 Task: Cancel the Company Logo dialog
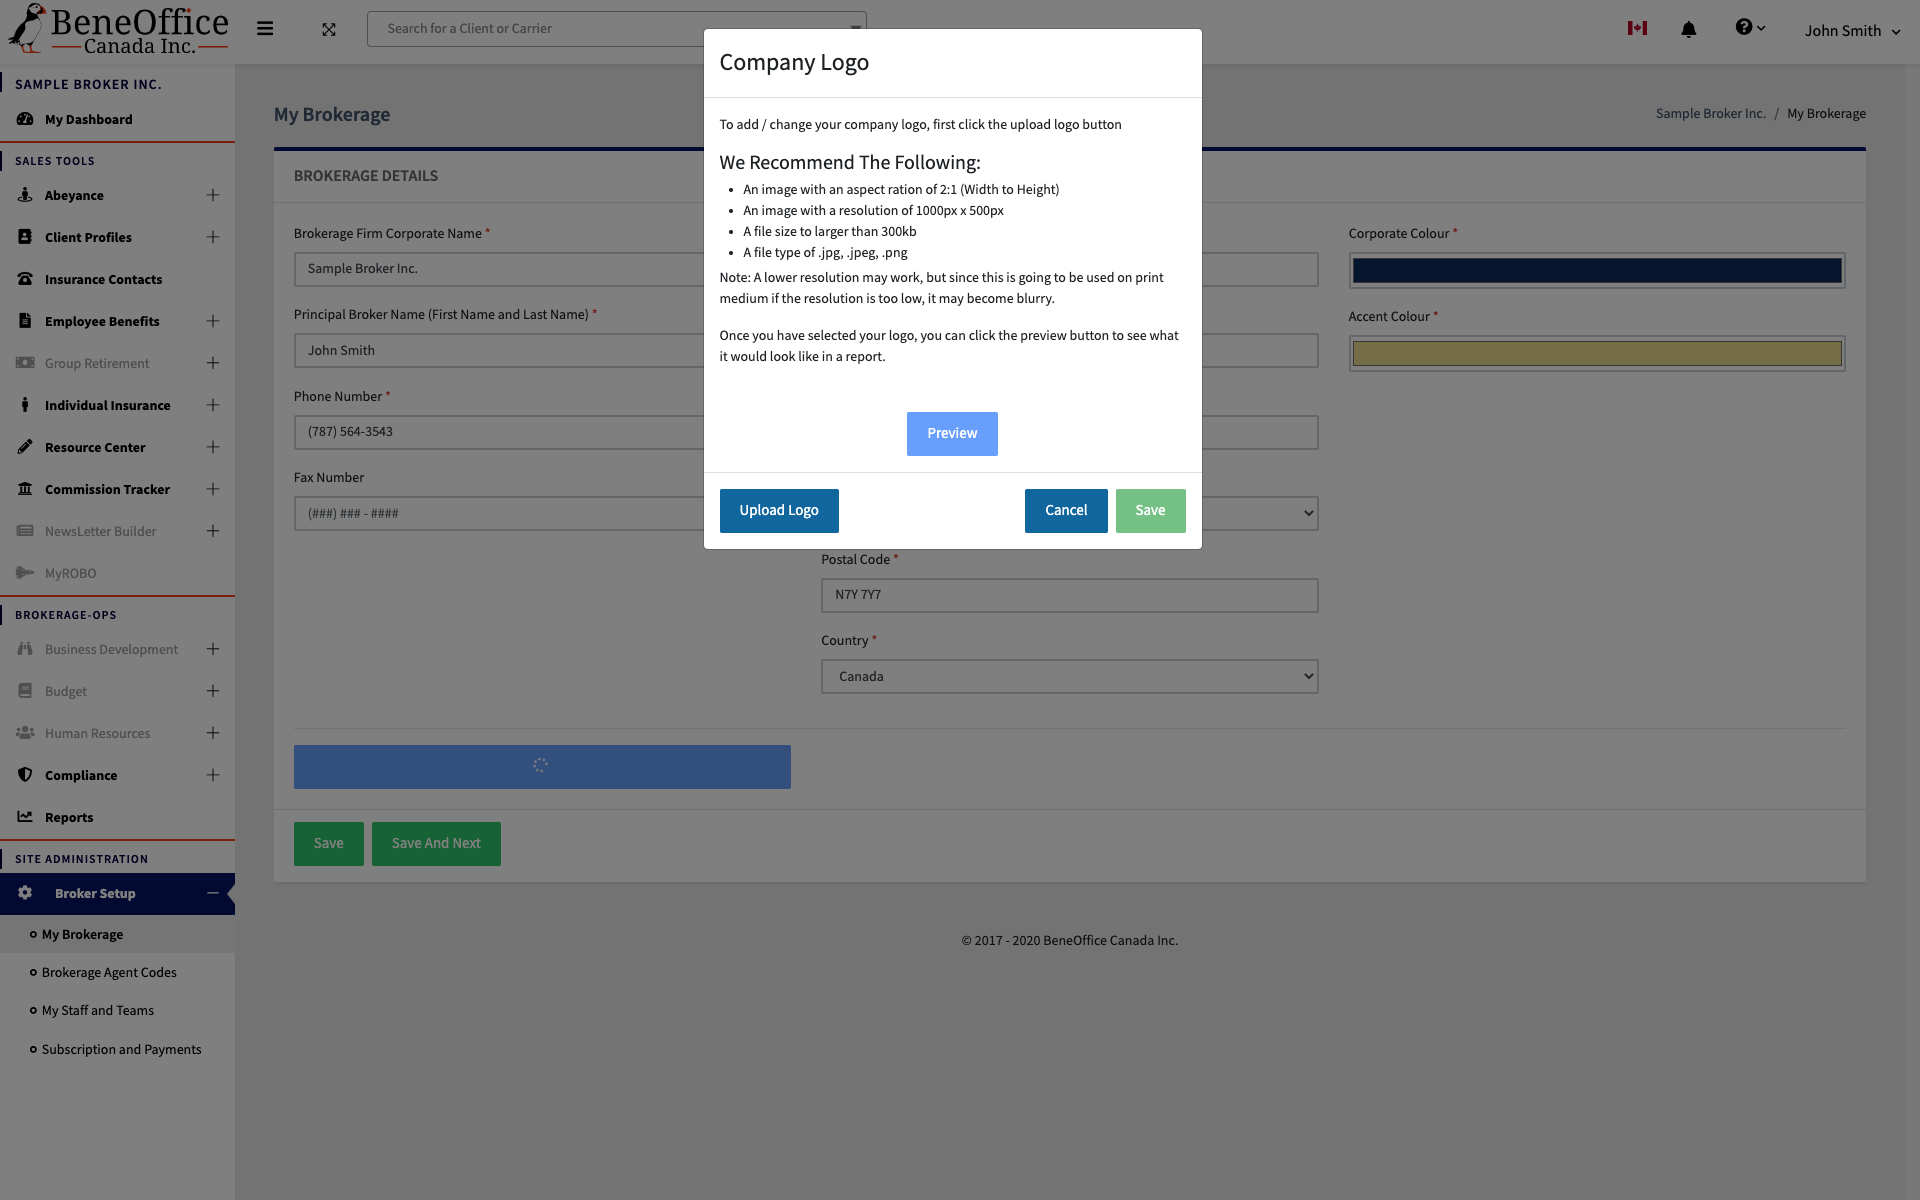pyautogui.click(x=1065, y=511)
